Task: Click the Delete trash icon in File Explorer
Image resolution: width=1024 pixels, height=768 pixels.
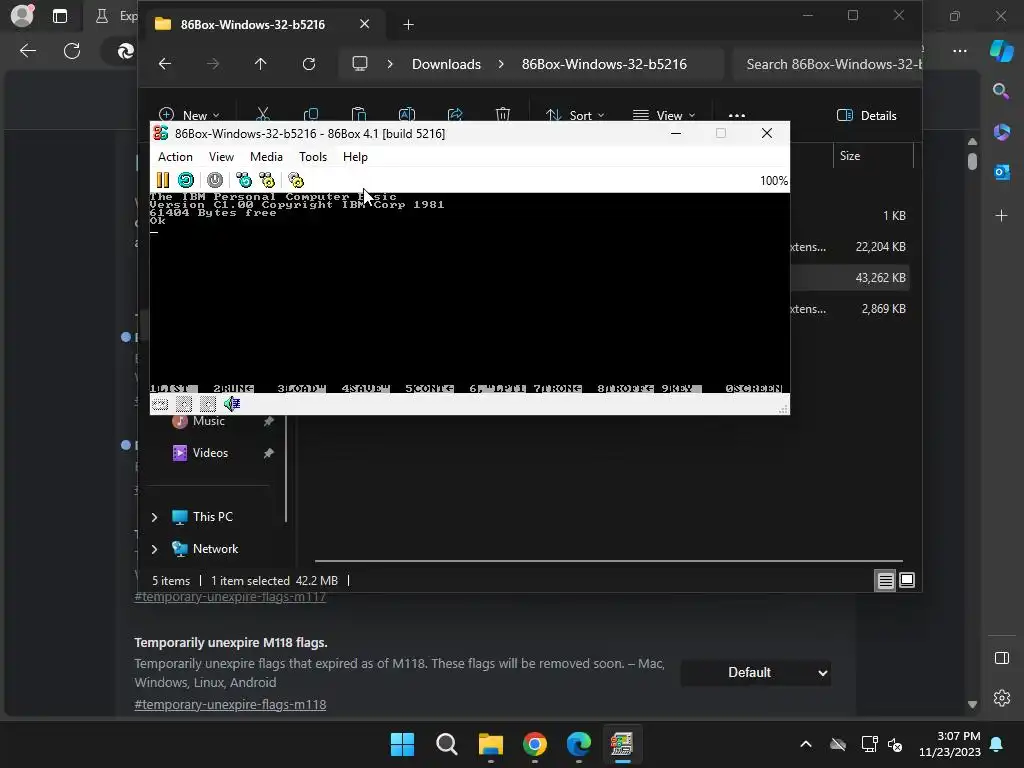Action: 503,116
